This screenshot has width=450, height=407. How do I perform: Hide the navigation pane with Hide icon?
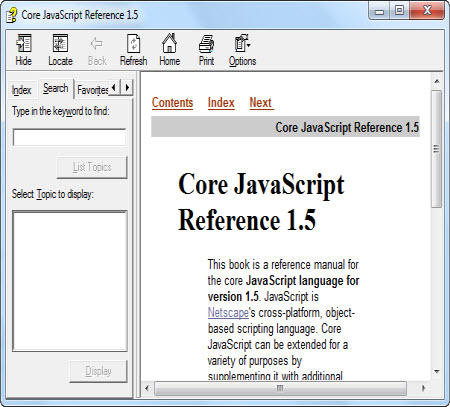pos(24,43)
